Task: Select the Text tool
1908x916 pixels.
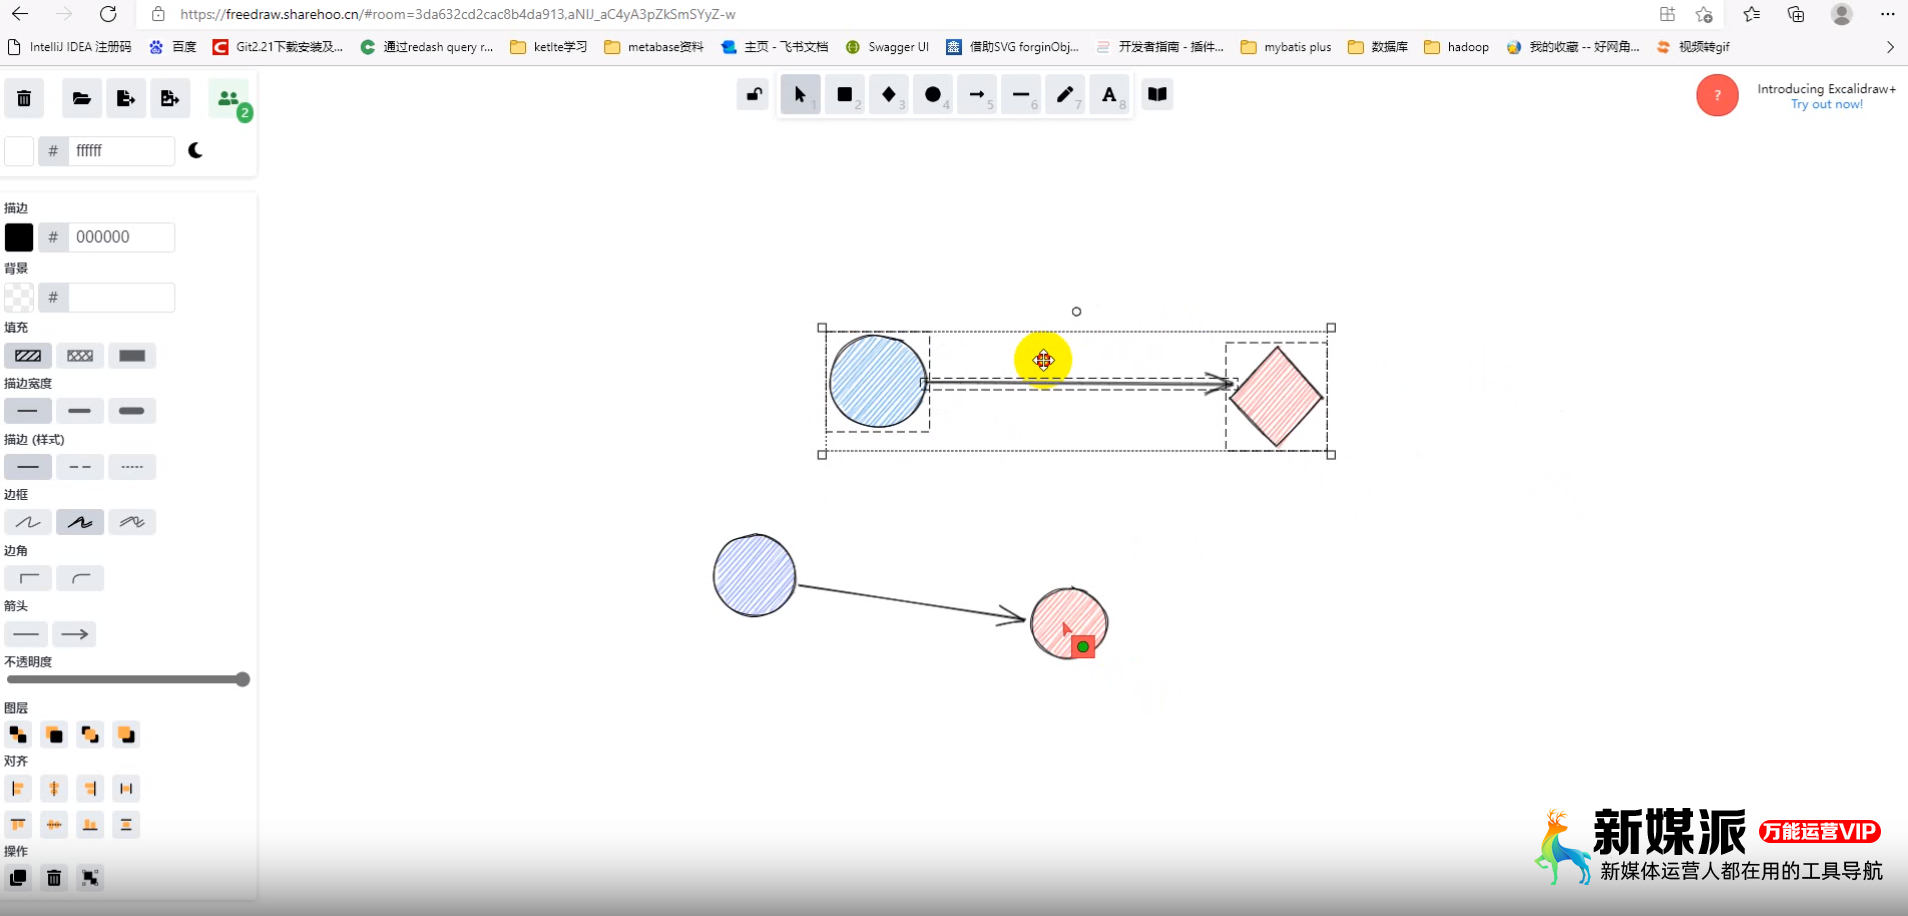Action: (x=1109, y=95)
